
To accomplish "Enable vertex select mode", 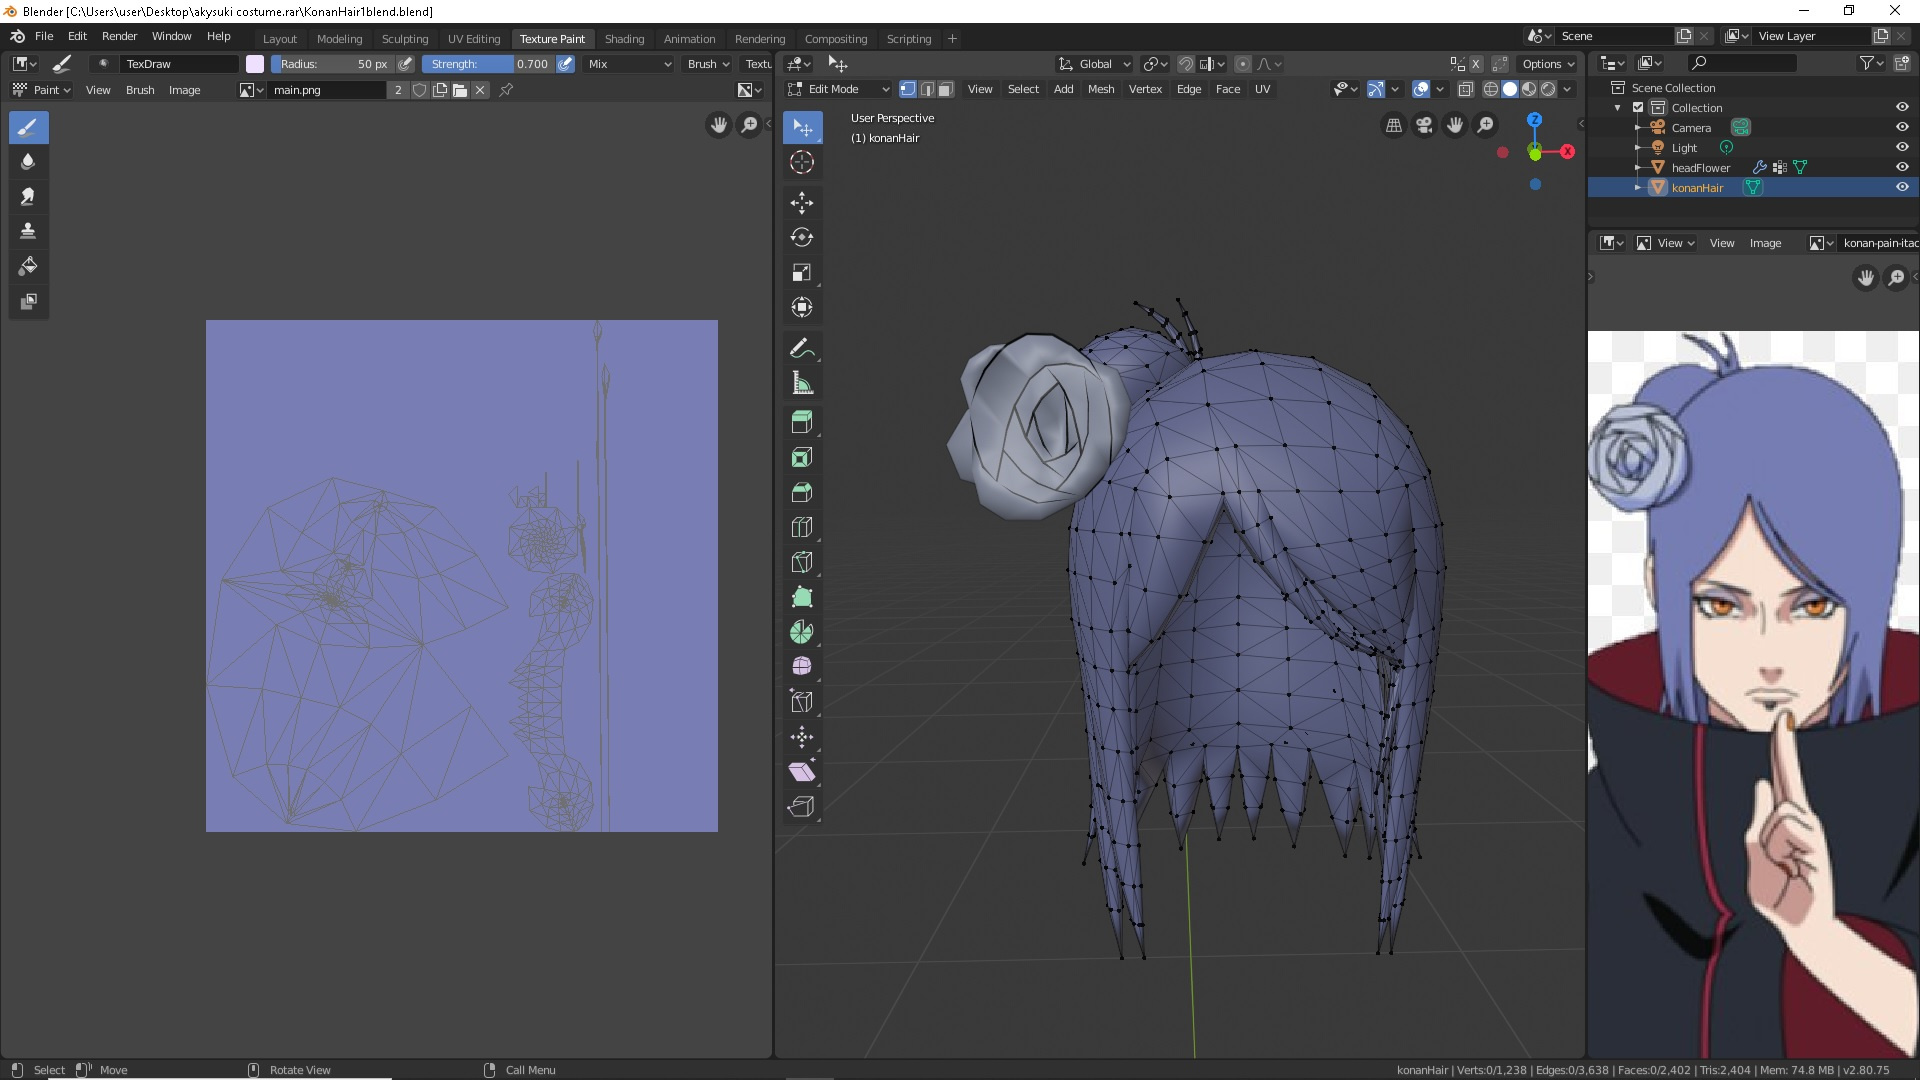I will [908, 89].
